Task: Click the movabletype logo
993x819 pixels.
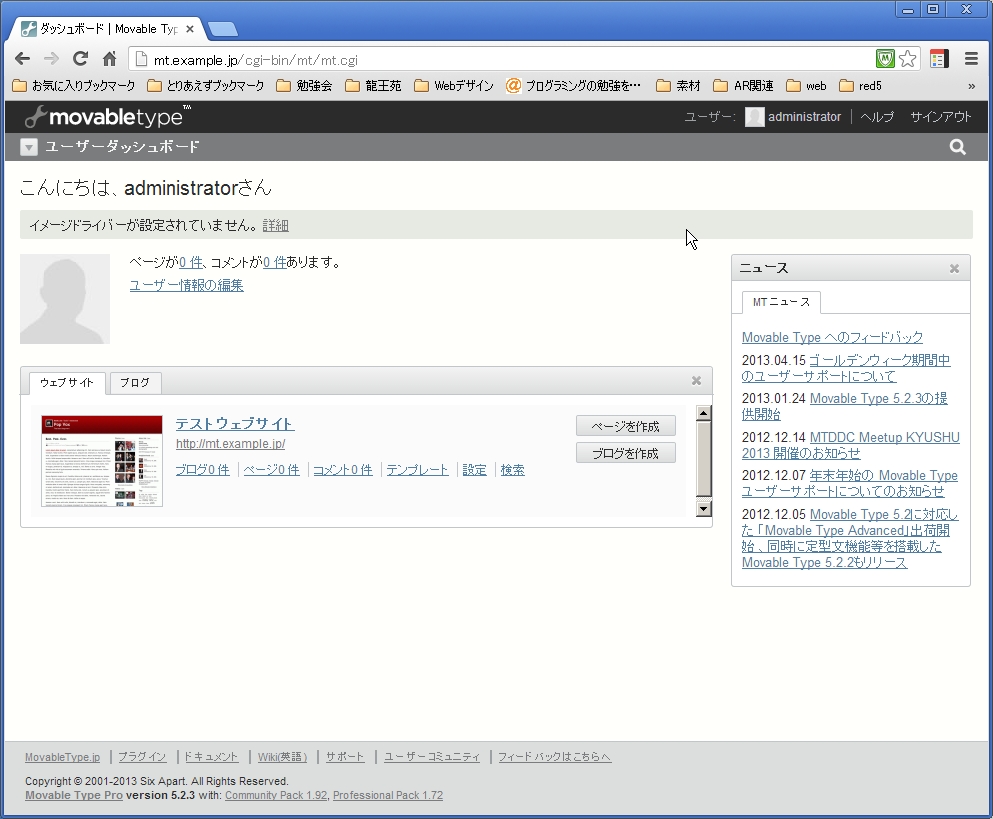Action: point(108,117)
